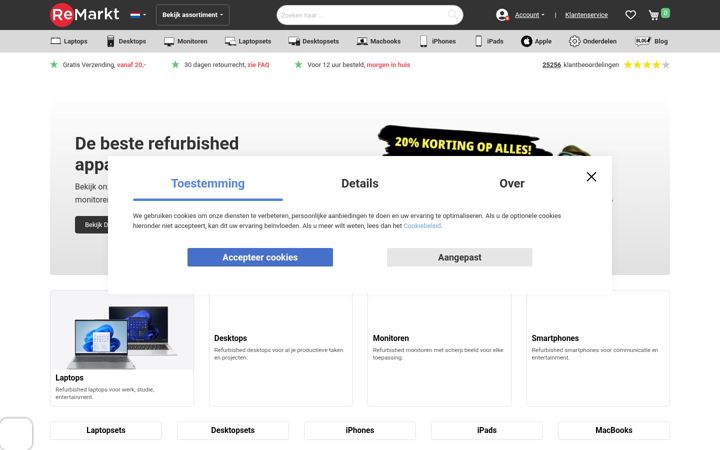The image size is (720, 450).
Task: Click the Desktopsets icon
Action: click(x=294, y=41)
